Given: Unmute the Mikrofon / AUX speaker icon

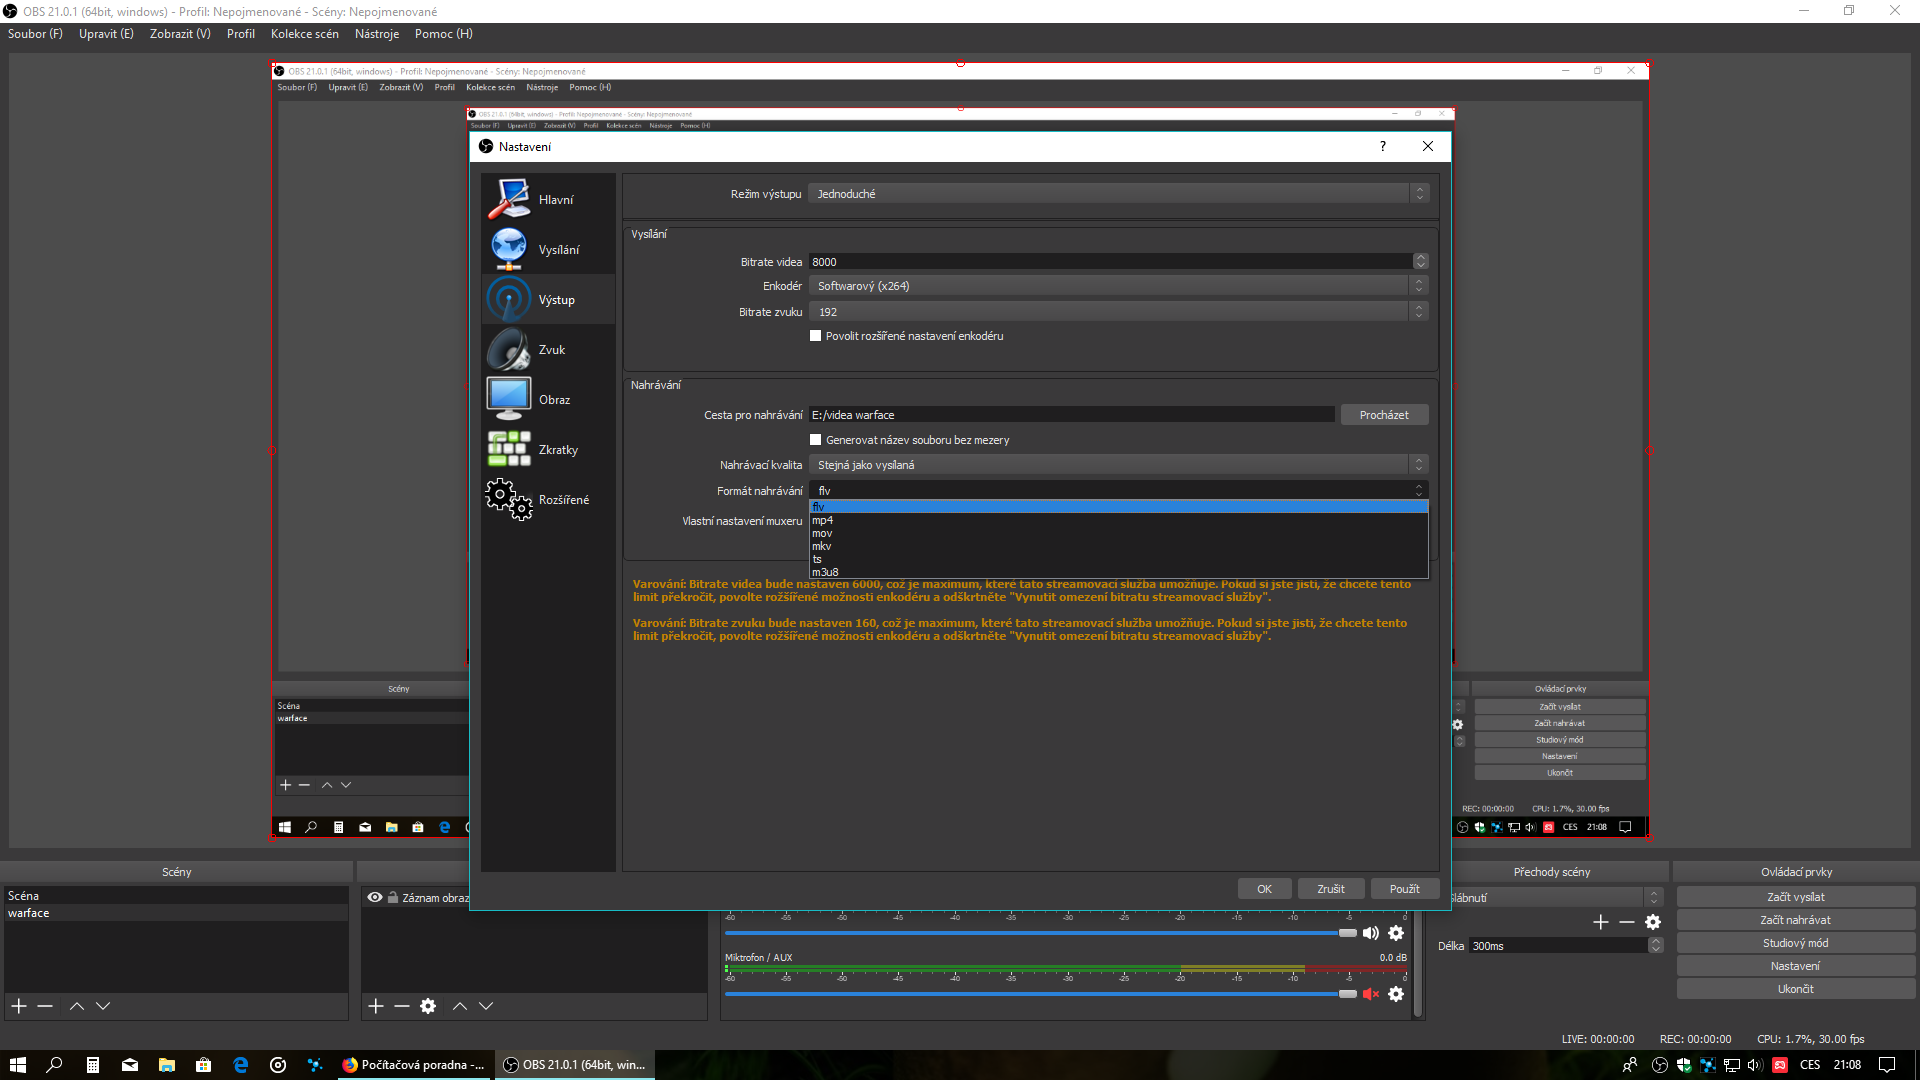Looking at the screenshot, I should pyautogui.click(x=1371, y=994).
